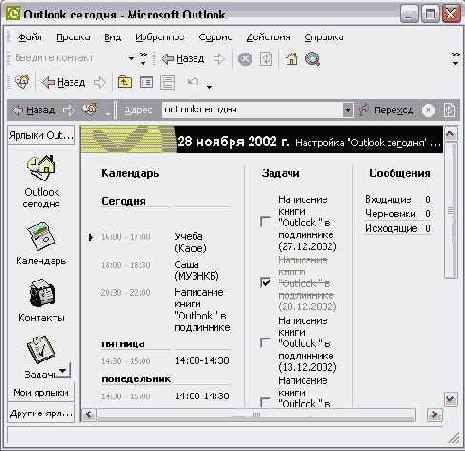Open the Входящие folder link
This screenshot has width=465, height=451.
point(388,199)
